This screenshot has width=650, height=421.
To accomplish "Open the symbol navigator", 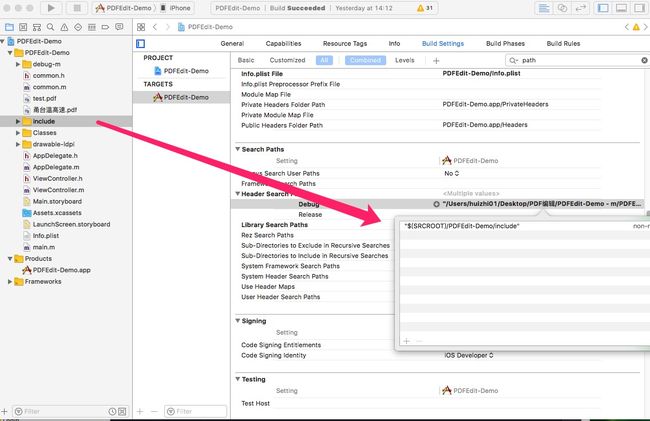I will coord(37,27).
